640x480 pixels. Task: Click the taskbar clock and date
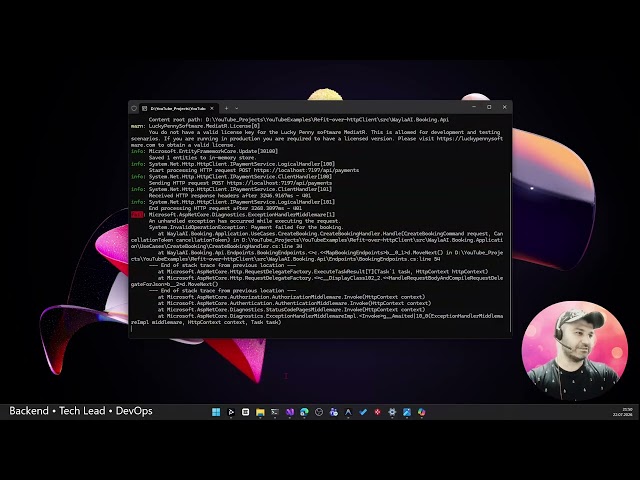[622, 412]
